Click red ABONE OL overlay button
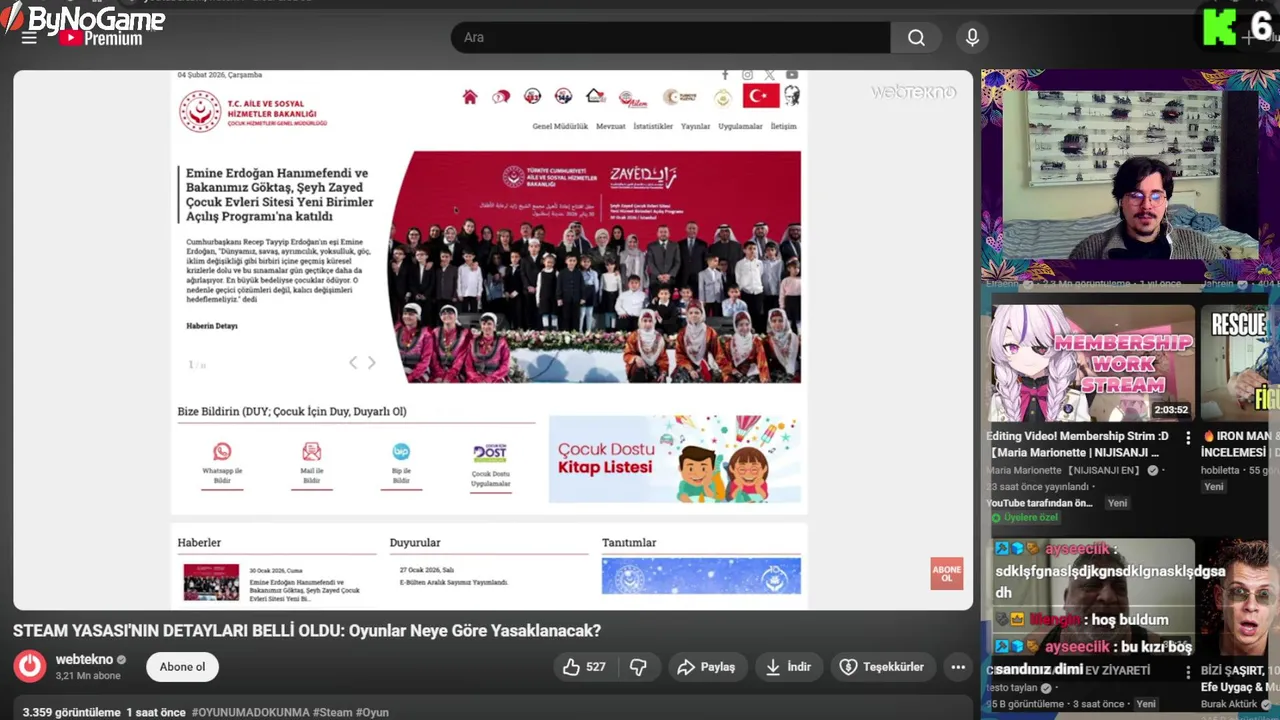The width and height of the screenshot is (1280, 720). click(947, 573)
